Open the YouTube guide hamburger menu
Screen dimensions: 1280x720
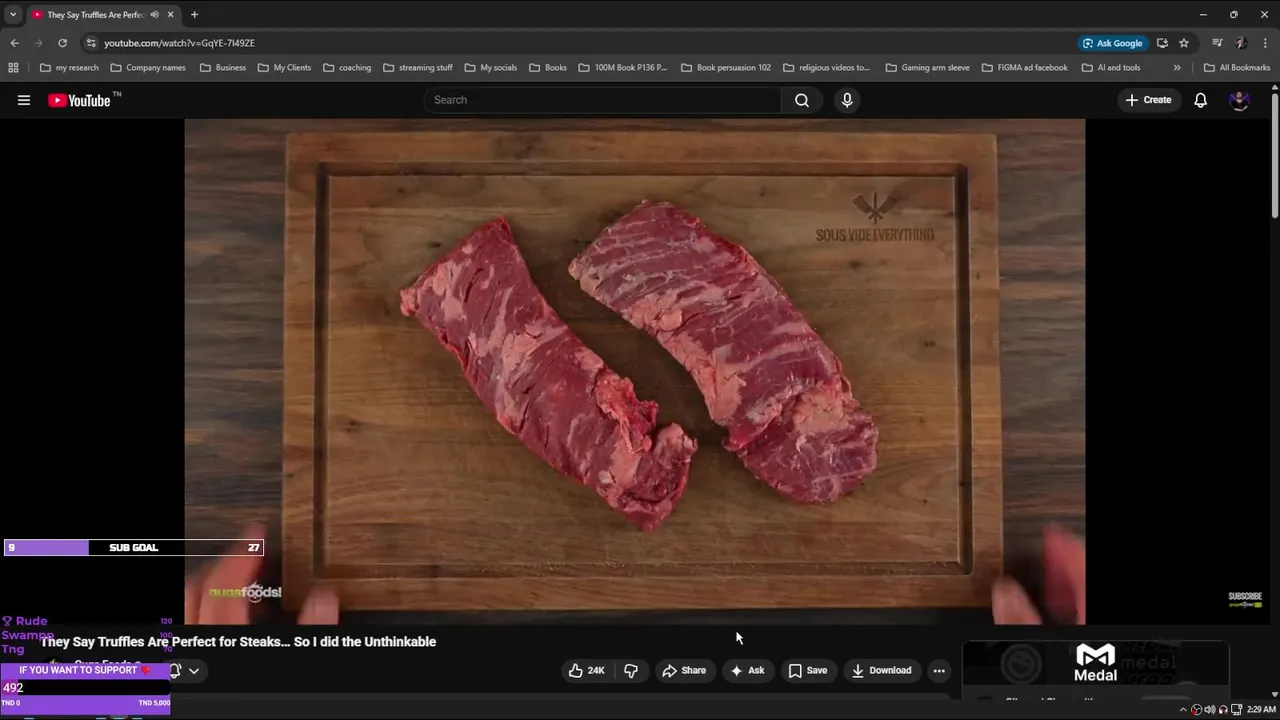pyautogui.click(x=24, y=100)
